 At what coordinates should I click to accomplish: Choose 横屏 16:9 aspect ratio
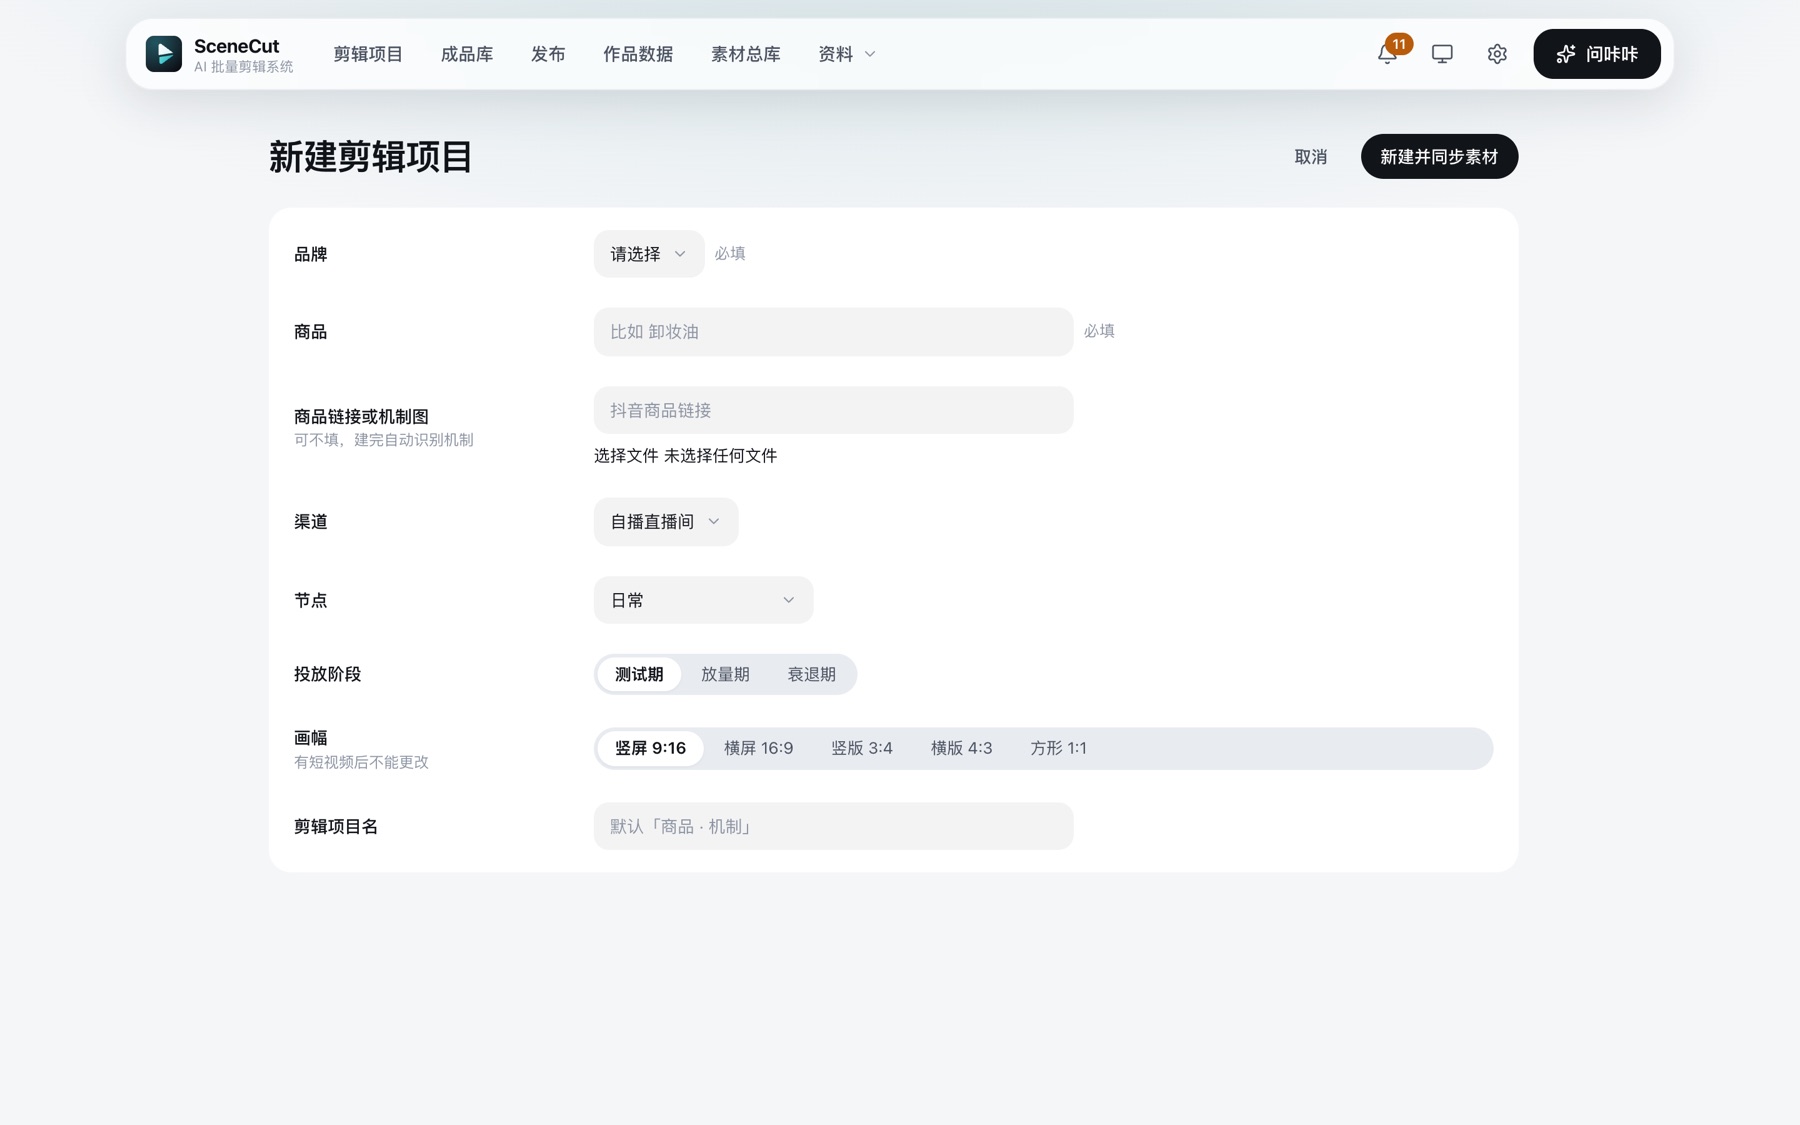point(758,748)
